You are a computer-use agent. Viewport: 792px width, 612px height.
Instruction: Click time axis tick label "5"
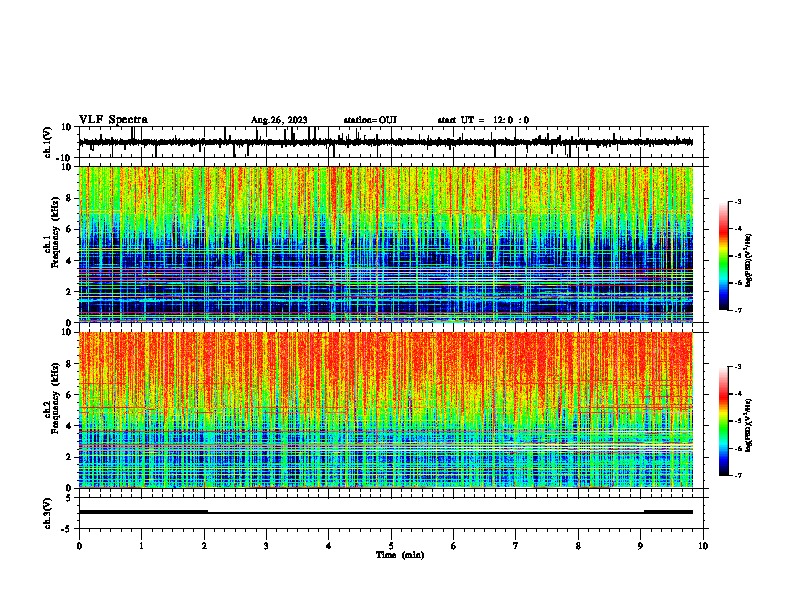click(391, 546)
